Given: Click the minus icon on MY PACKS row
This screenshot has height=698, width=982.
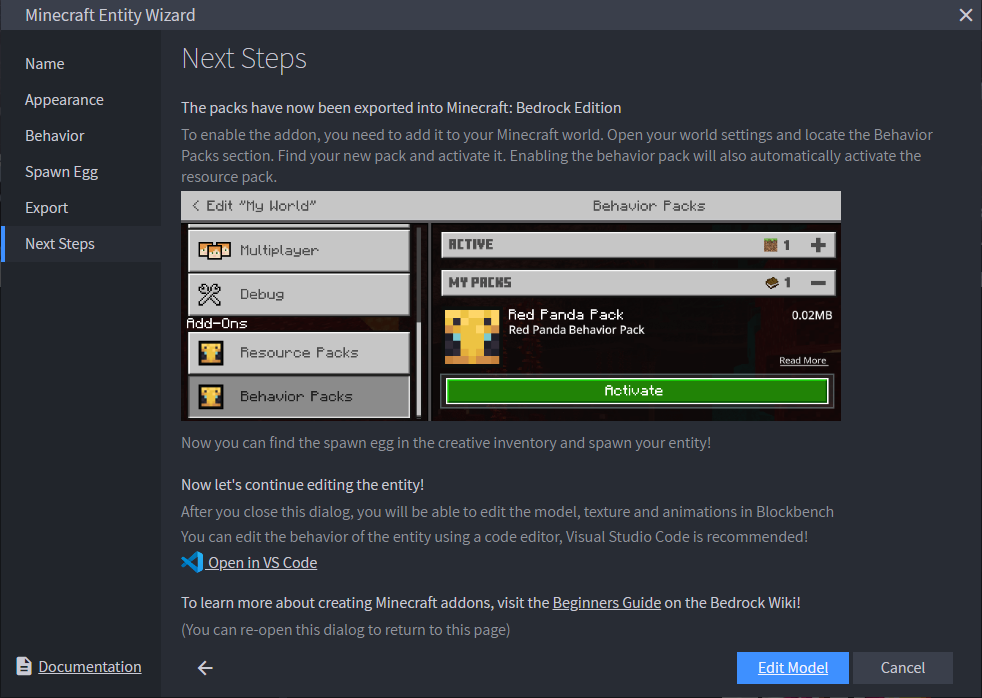Looking at the screenshot, I should click(818, 283).
